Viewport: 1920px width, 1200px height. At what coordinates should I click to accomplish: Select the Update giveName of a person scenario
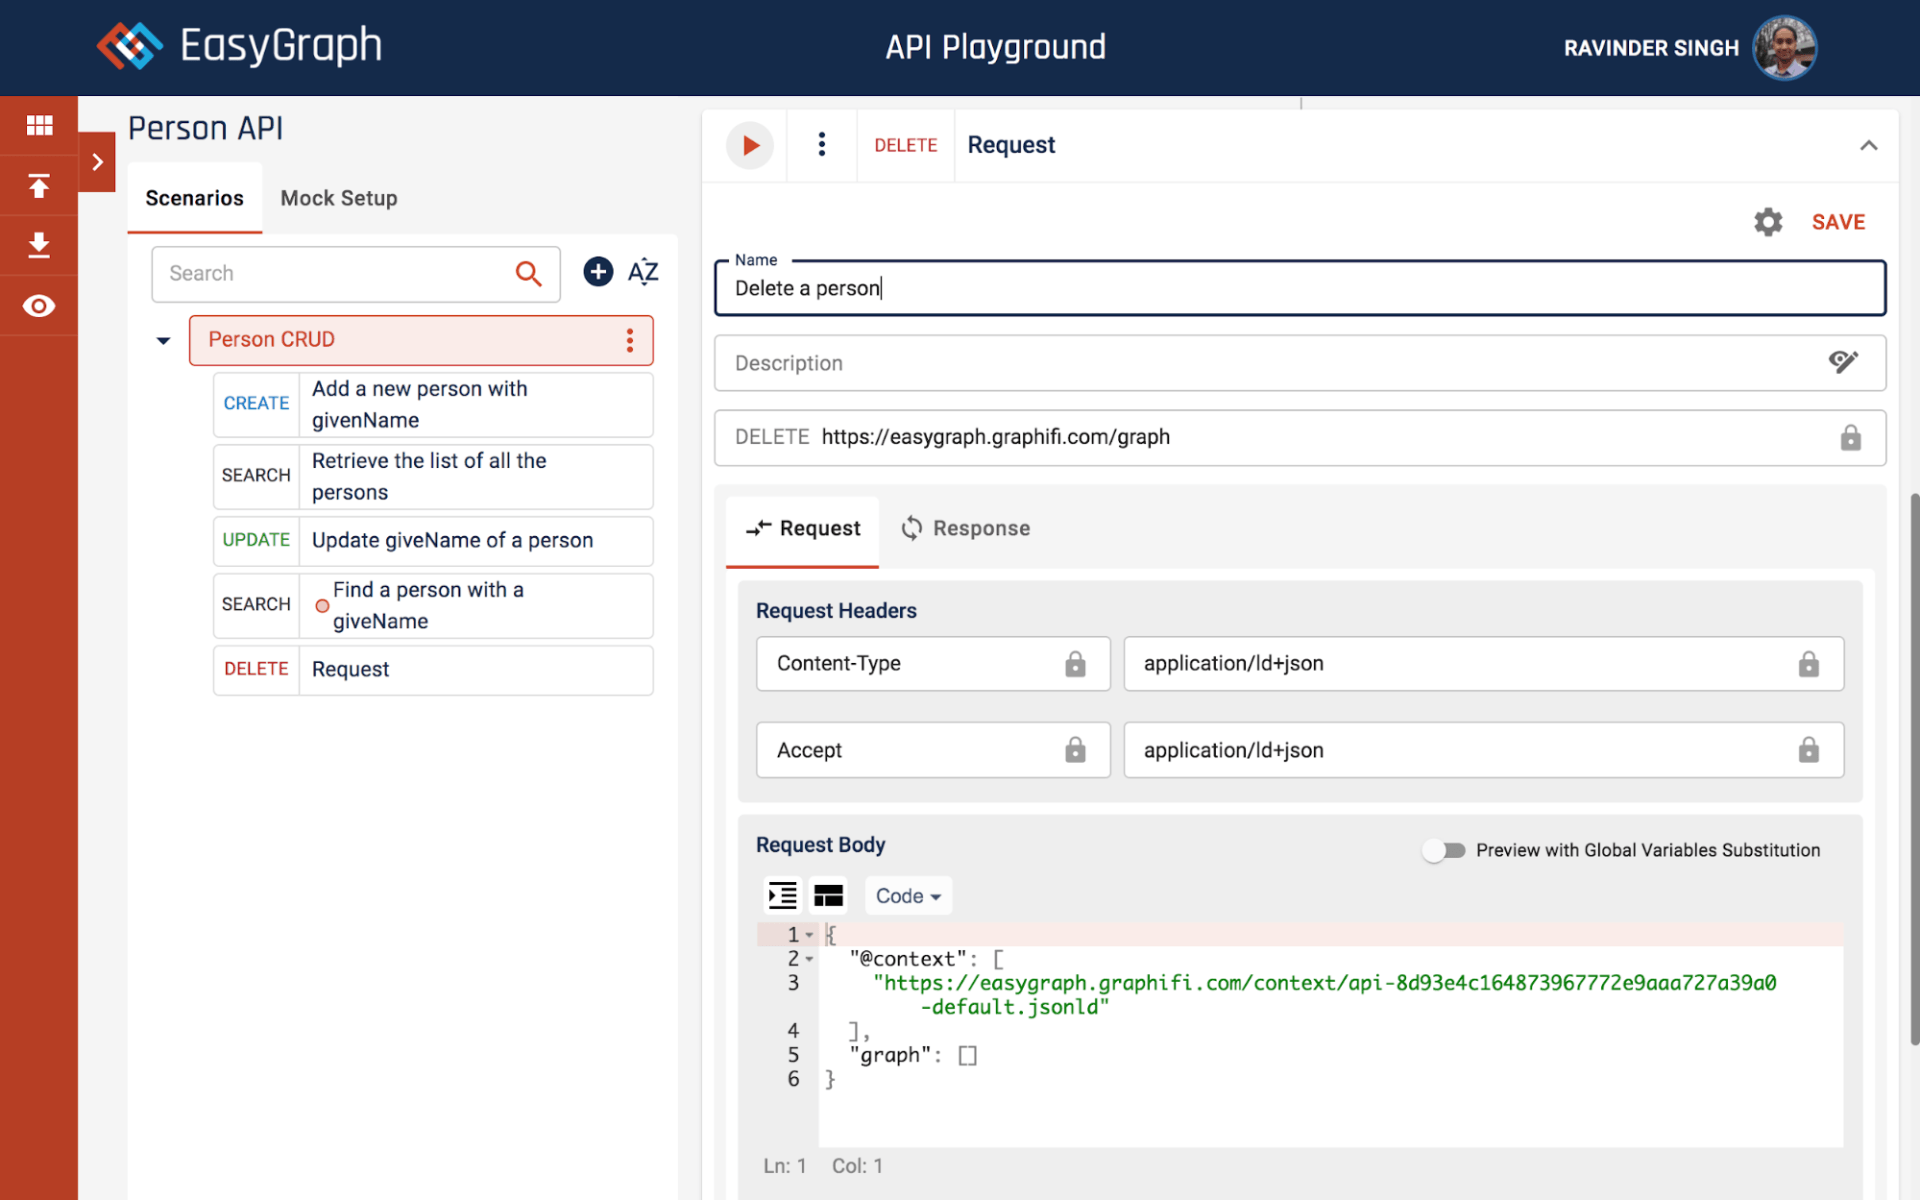pyautogui.click(x=452, y=541)
